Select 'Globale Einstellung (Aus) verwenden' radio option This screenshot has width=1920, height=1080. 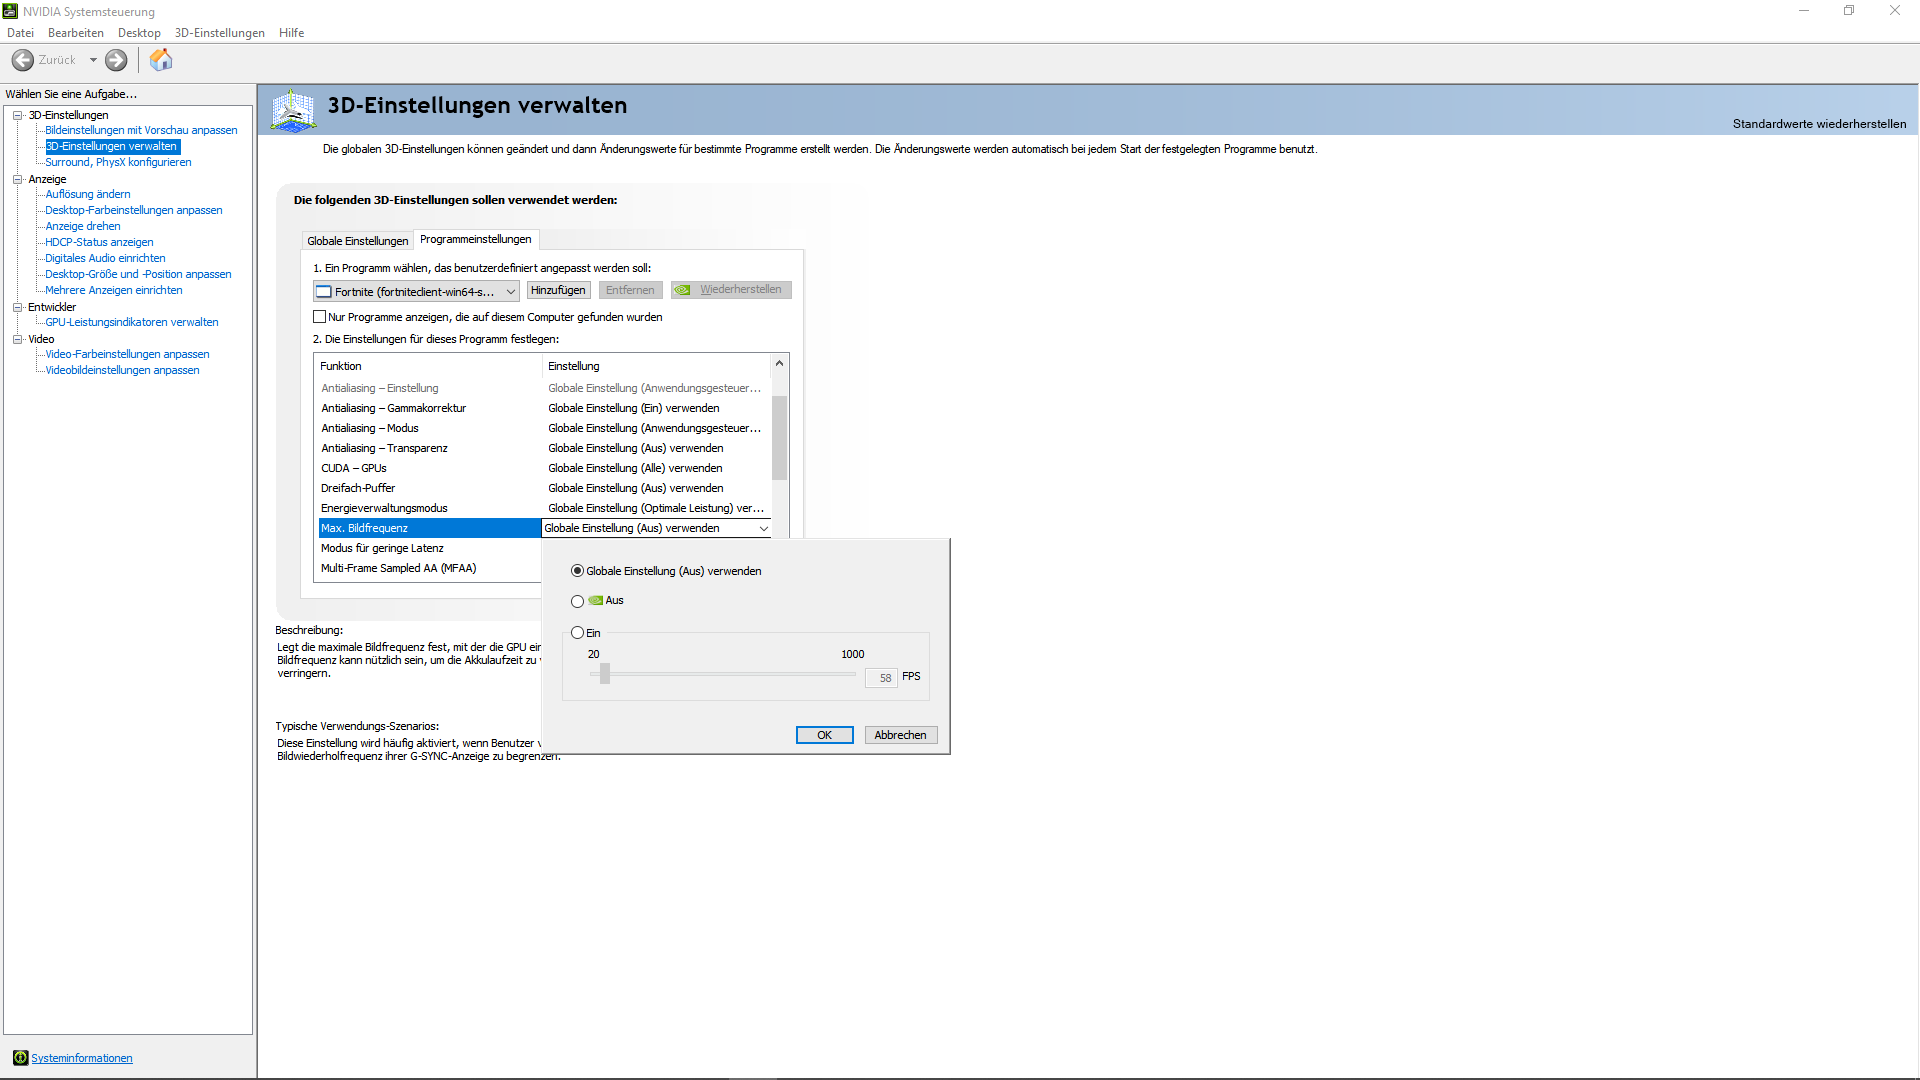tap(577, 571)
